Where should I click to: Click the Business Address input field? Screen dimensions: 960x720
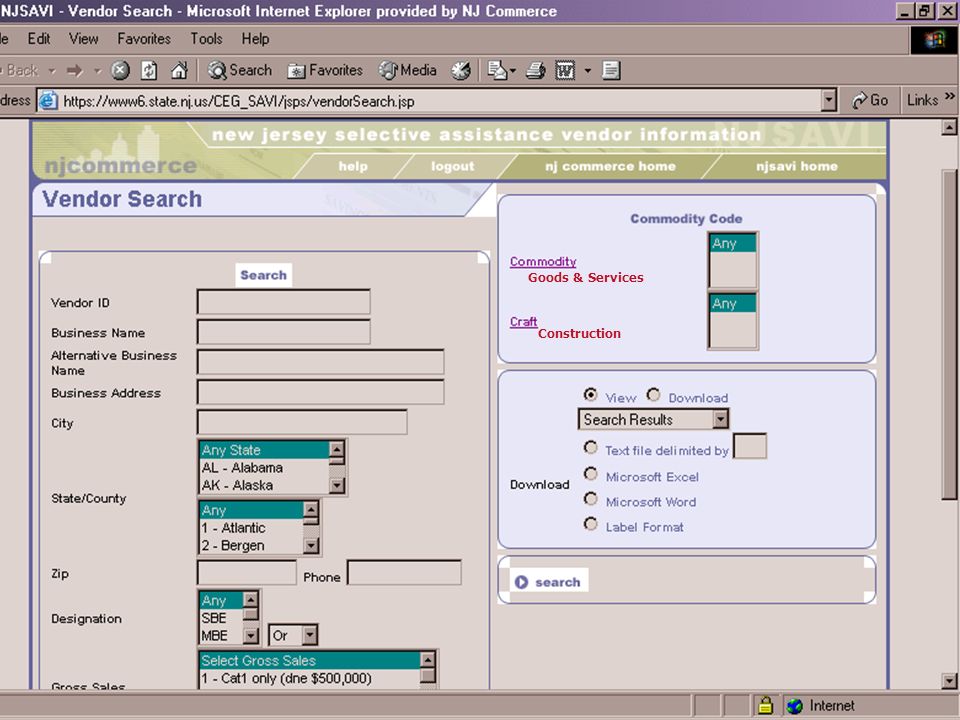[320, 392]
